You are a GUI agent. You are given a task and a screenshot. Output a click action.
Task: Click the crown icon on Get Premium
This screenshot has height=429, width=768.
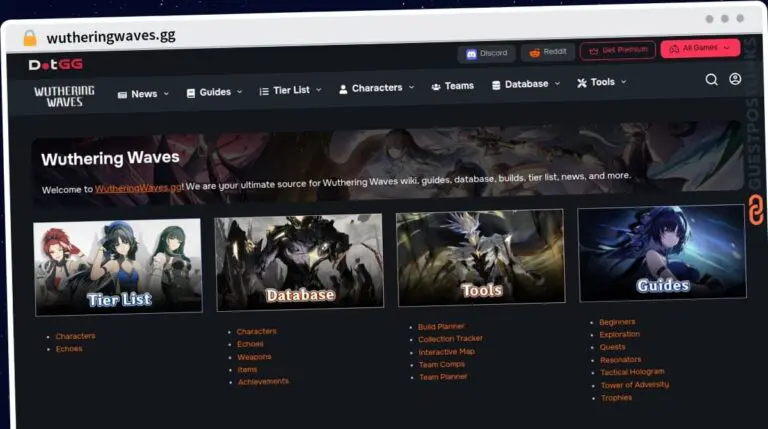coord(594,51)
